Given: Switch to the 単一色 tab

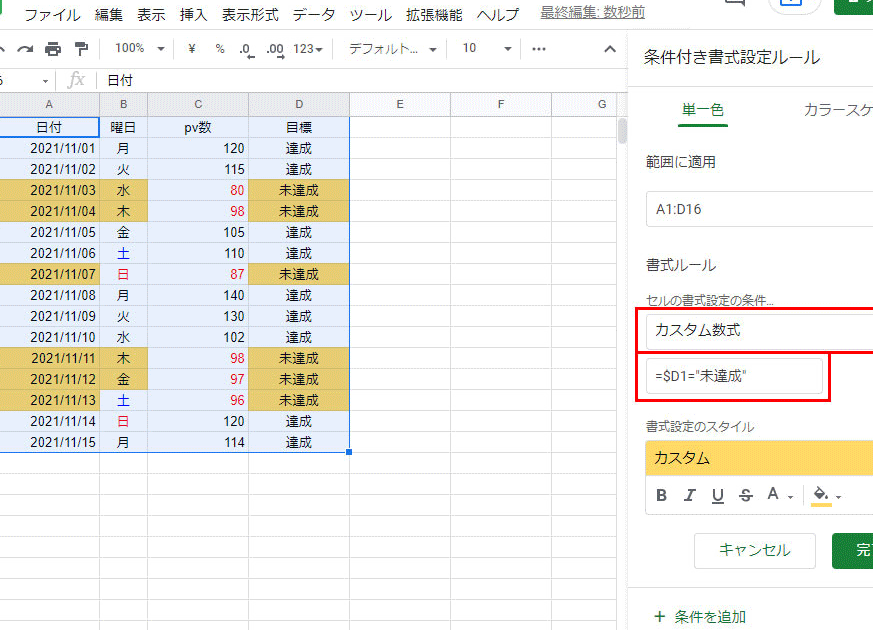Looking at the screenshot, I should tap(703, 110).
